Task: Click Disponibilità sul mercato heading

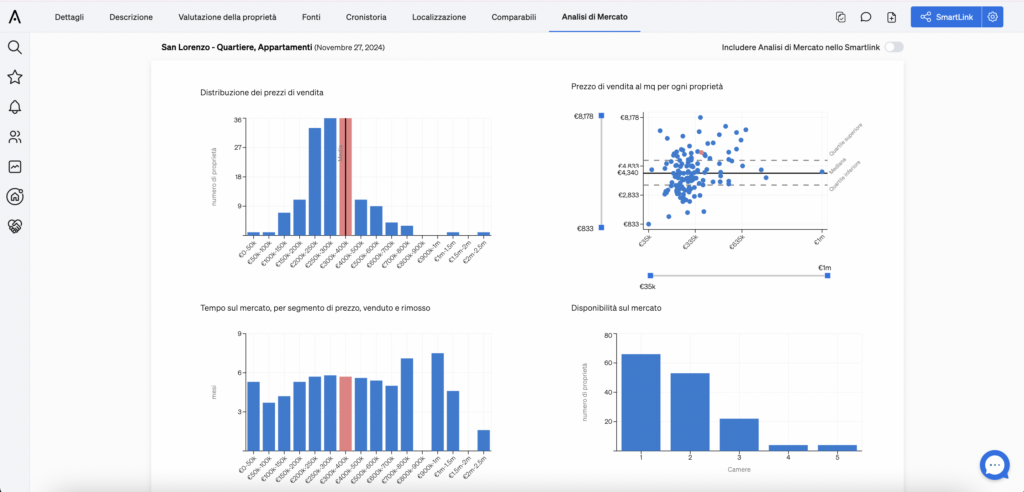Action: pyautogui.click(x=618, y=307)
